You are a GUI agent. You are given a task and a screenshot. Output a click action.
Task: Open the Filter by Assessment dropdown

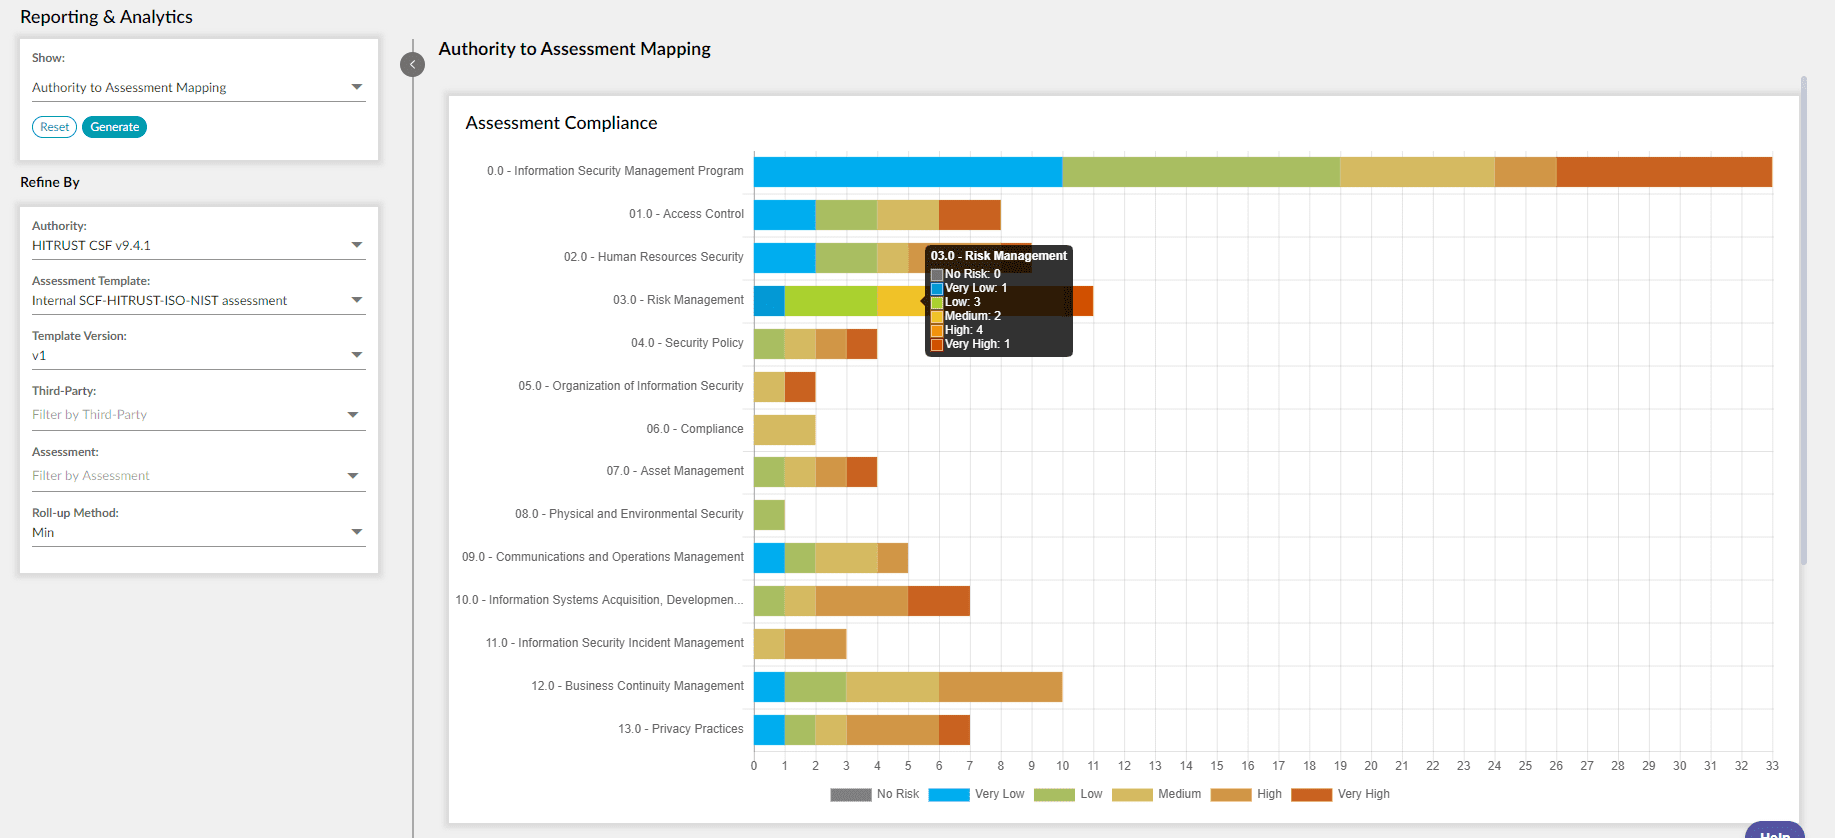[198, 476]
